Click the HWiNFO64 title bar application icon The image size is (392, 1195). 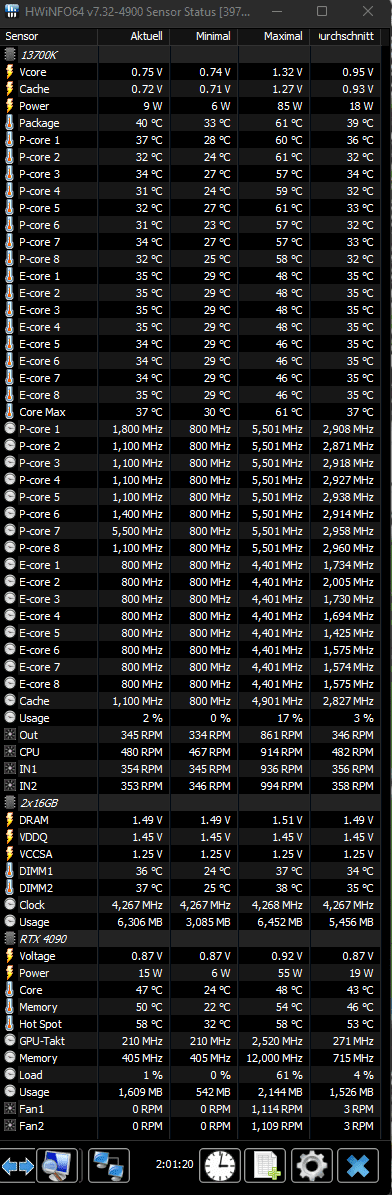tap(12, 11)
